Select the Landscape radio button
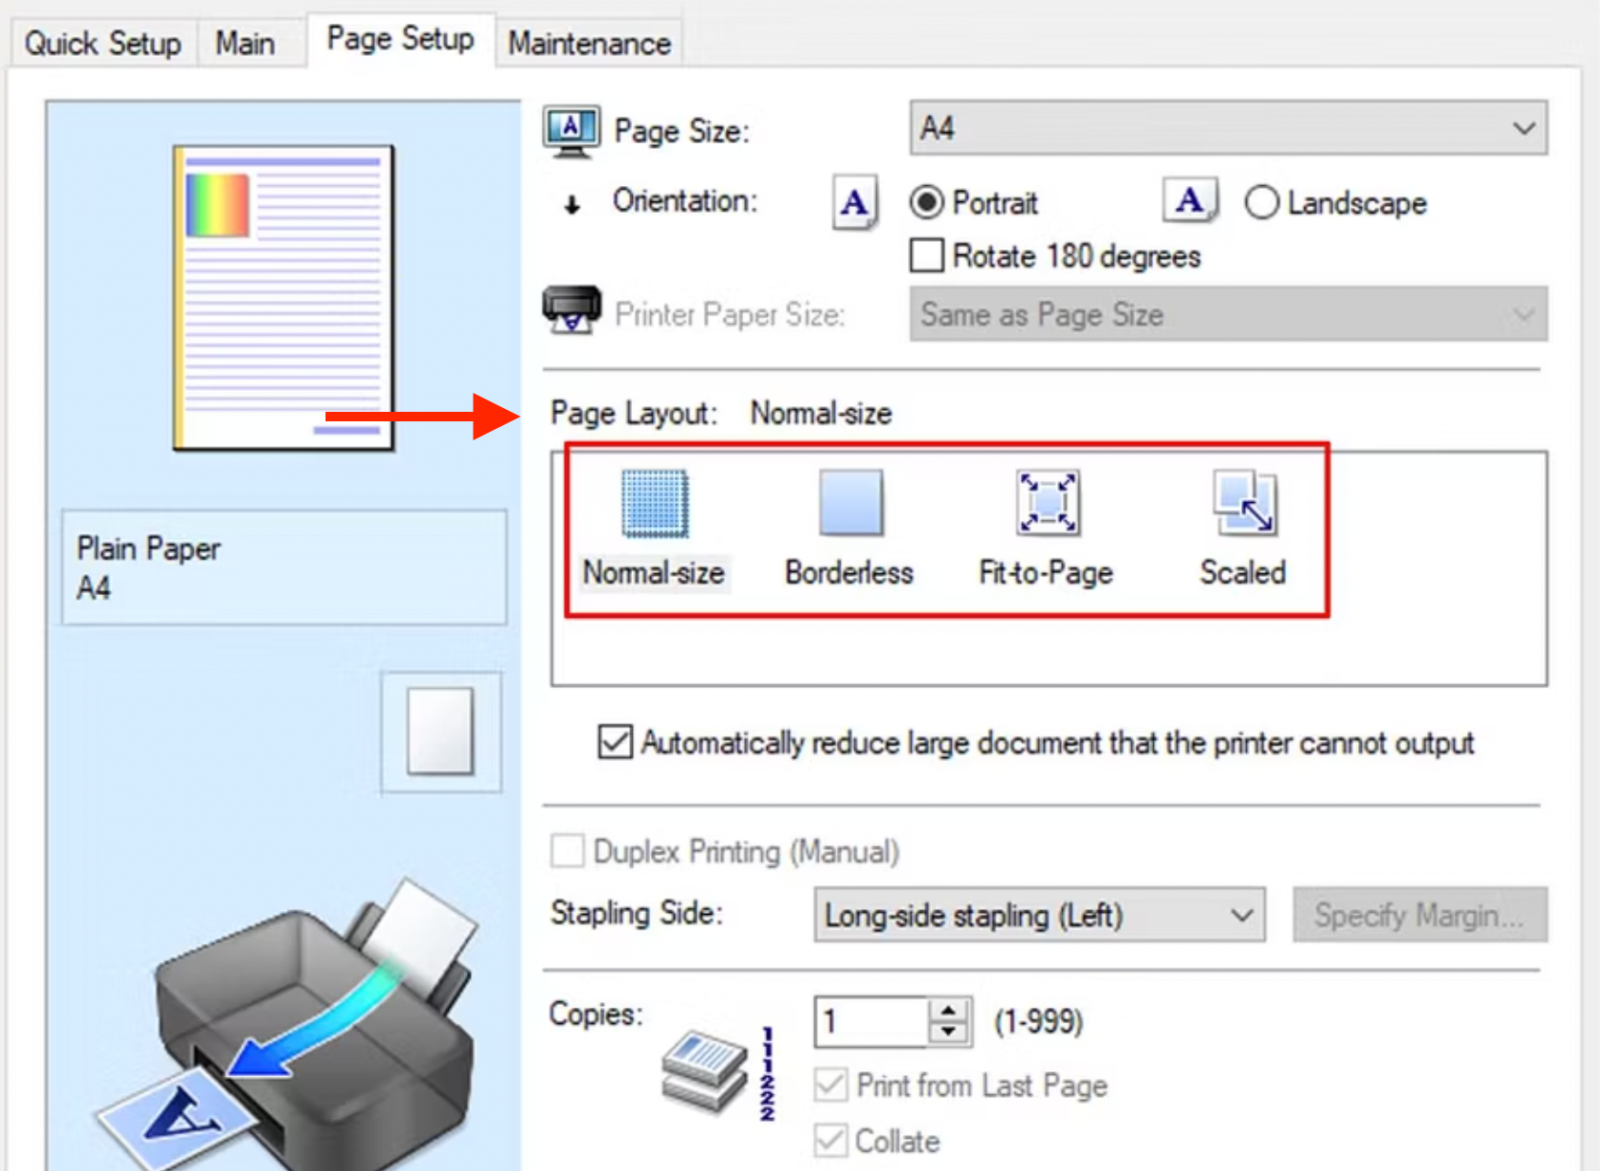 click(x=1262, y=203)
